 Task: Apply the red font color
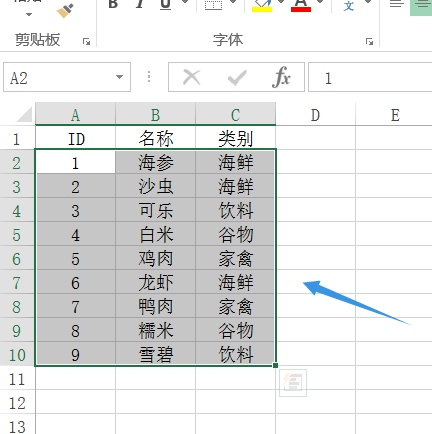point(301,5)
